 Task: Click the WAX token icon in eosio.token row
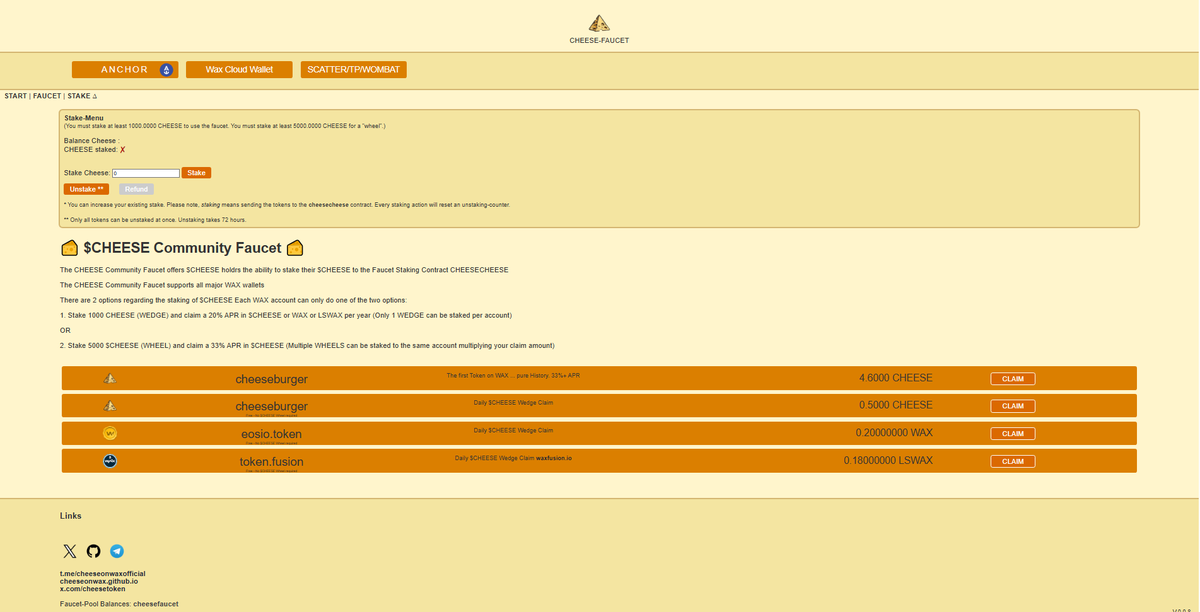click(x=110, y=433)
